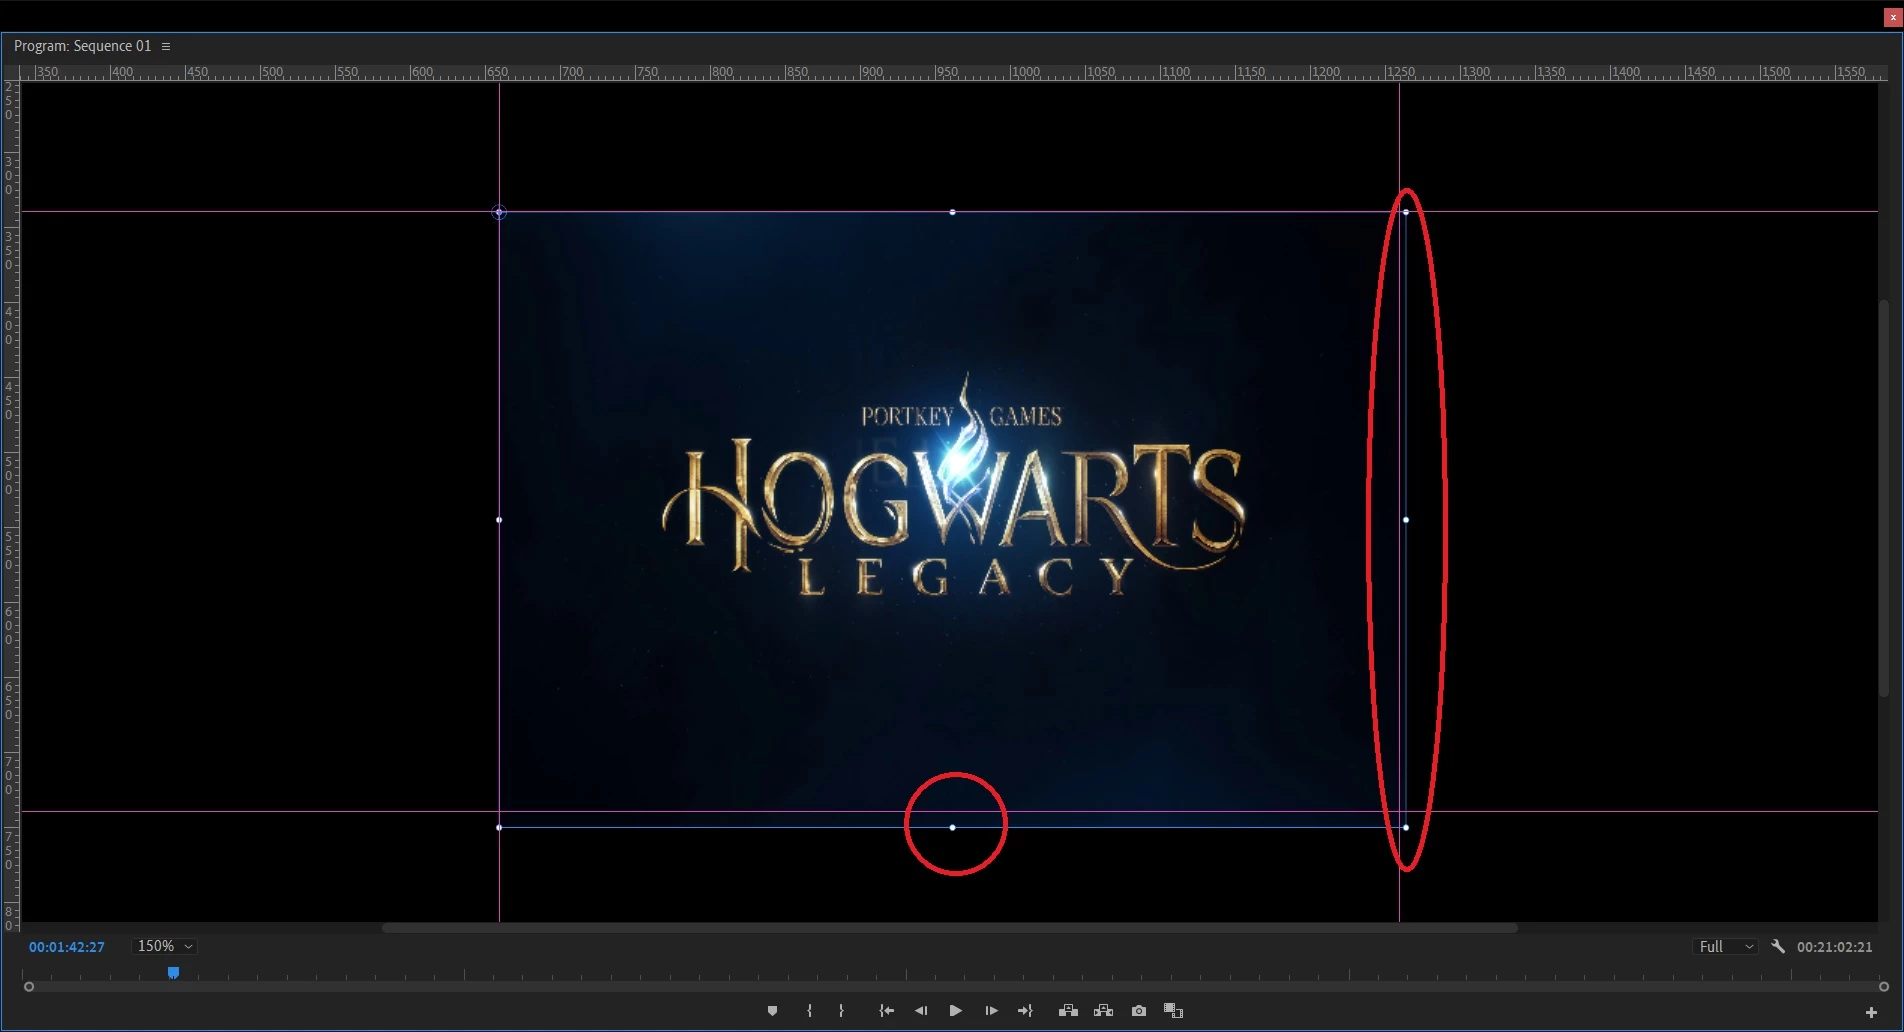Click the right zoom scroll bar handle
Screen dimensions: 1904x1032
[1884, 987]
